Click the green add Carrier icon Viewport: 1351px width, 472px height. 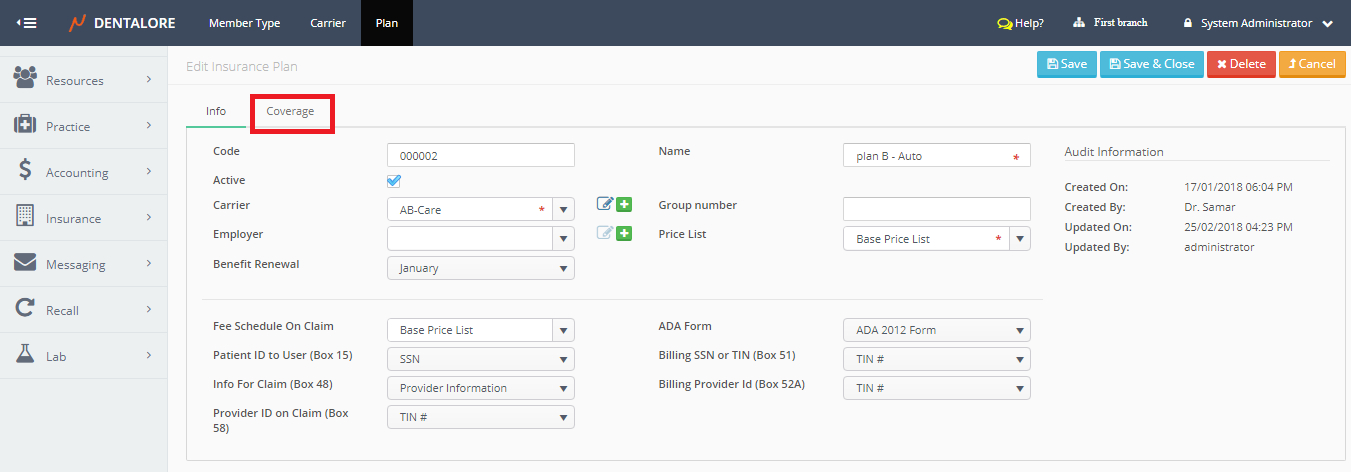point(624,205)
